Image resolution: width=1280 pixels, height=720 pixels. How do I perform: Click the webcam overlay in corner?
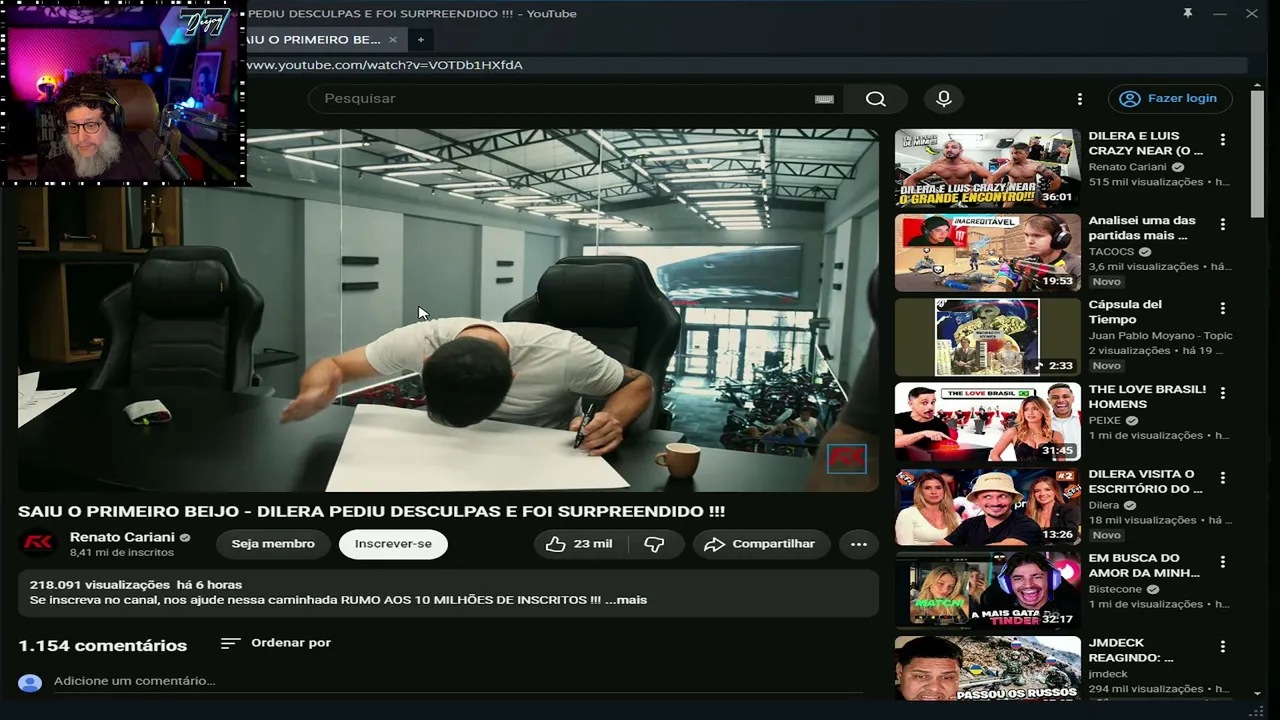coord(124,94)
